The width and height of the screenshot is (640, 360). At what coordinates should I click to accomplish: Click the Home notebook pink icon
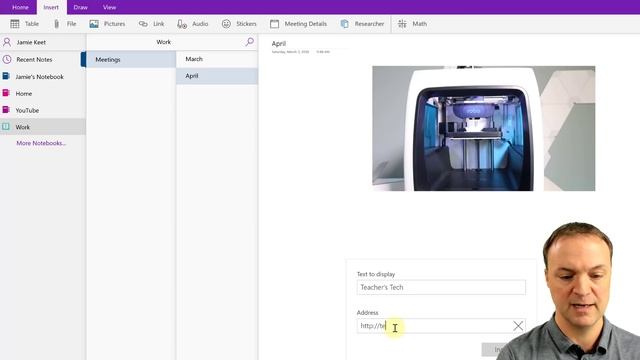click(x=6, y=93)
